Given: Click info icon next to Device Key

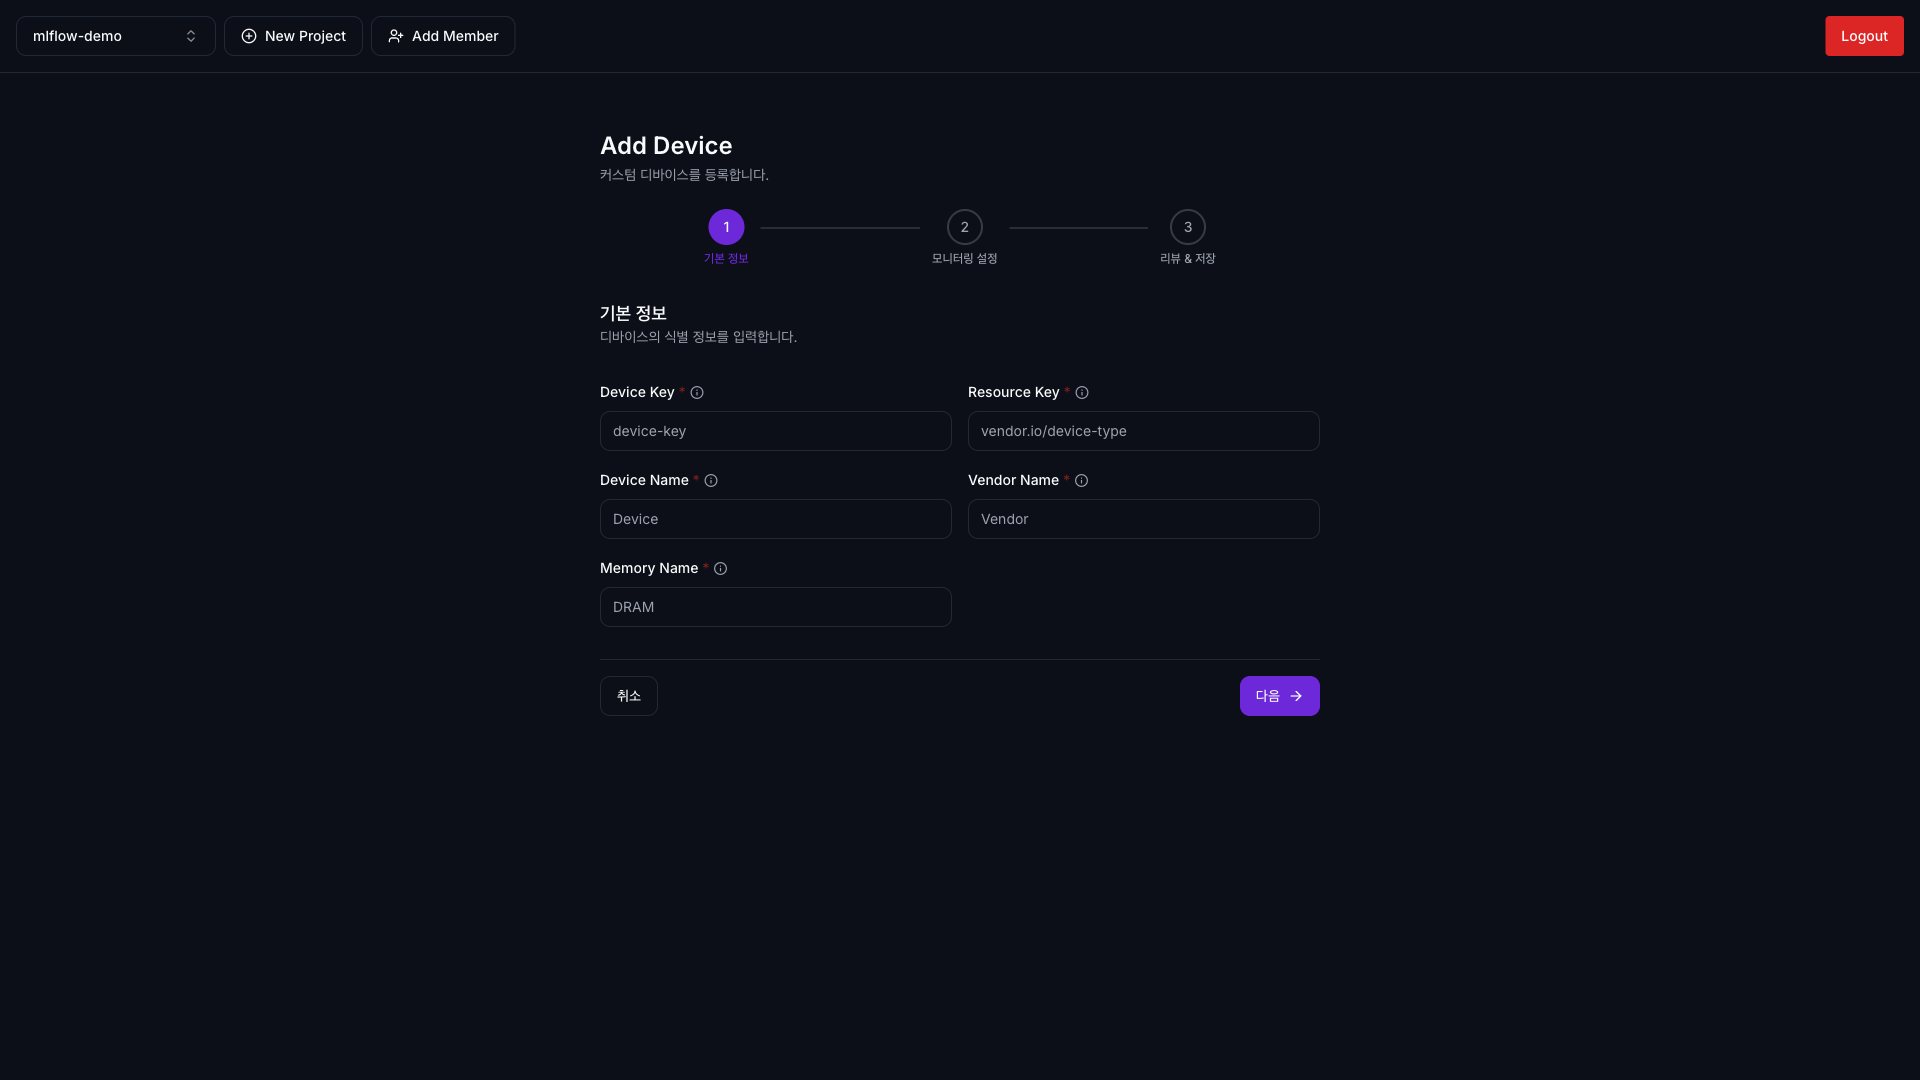Looking at the screenshot, I should click(697, 393).
